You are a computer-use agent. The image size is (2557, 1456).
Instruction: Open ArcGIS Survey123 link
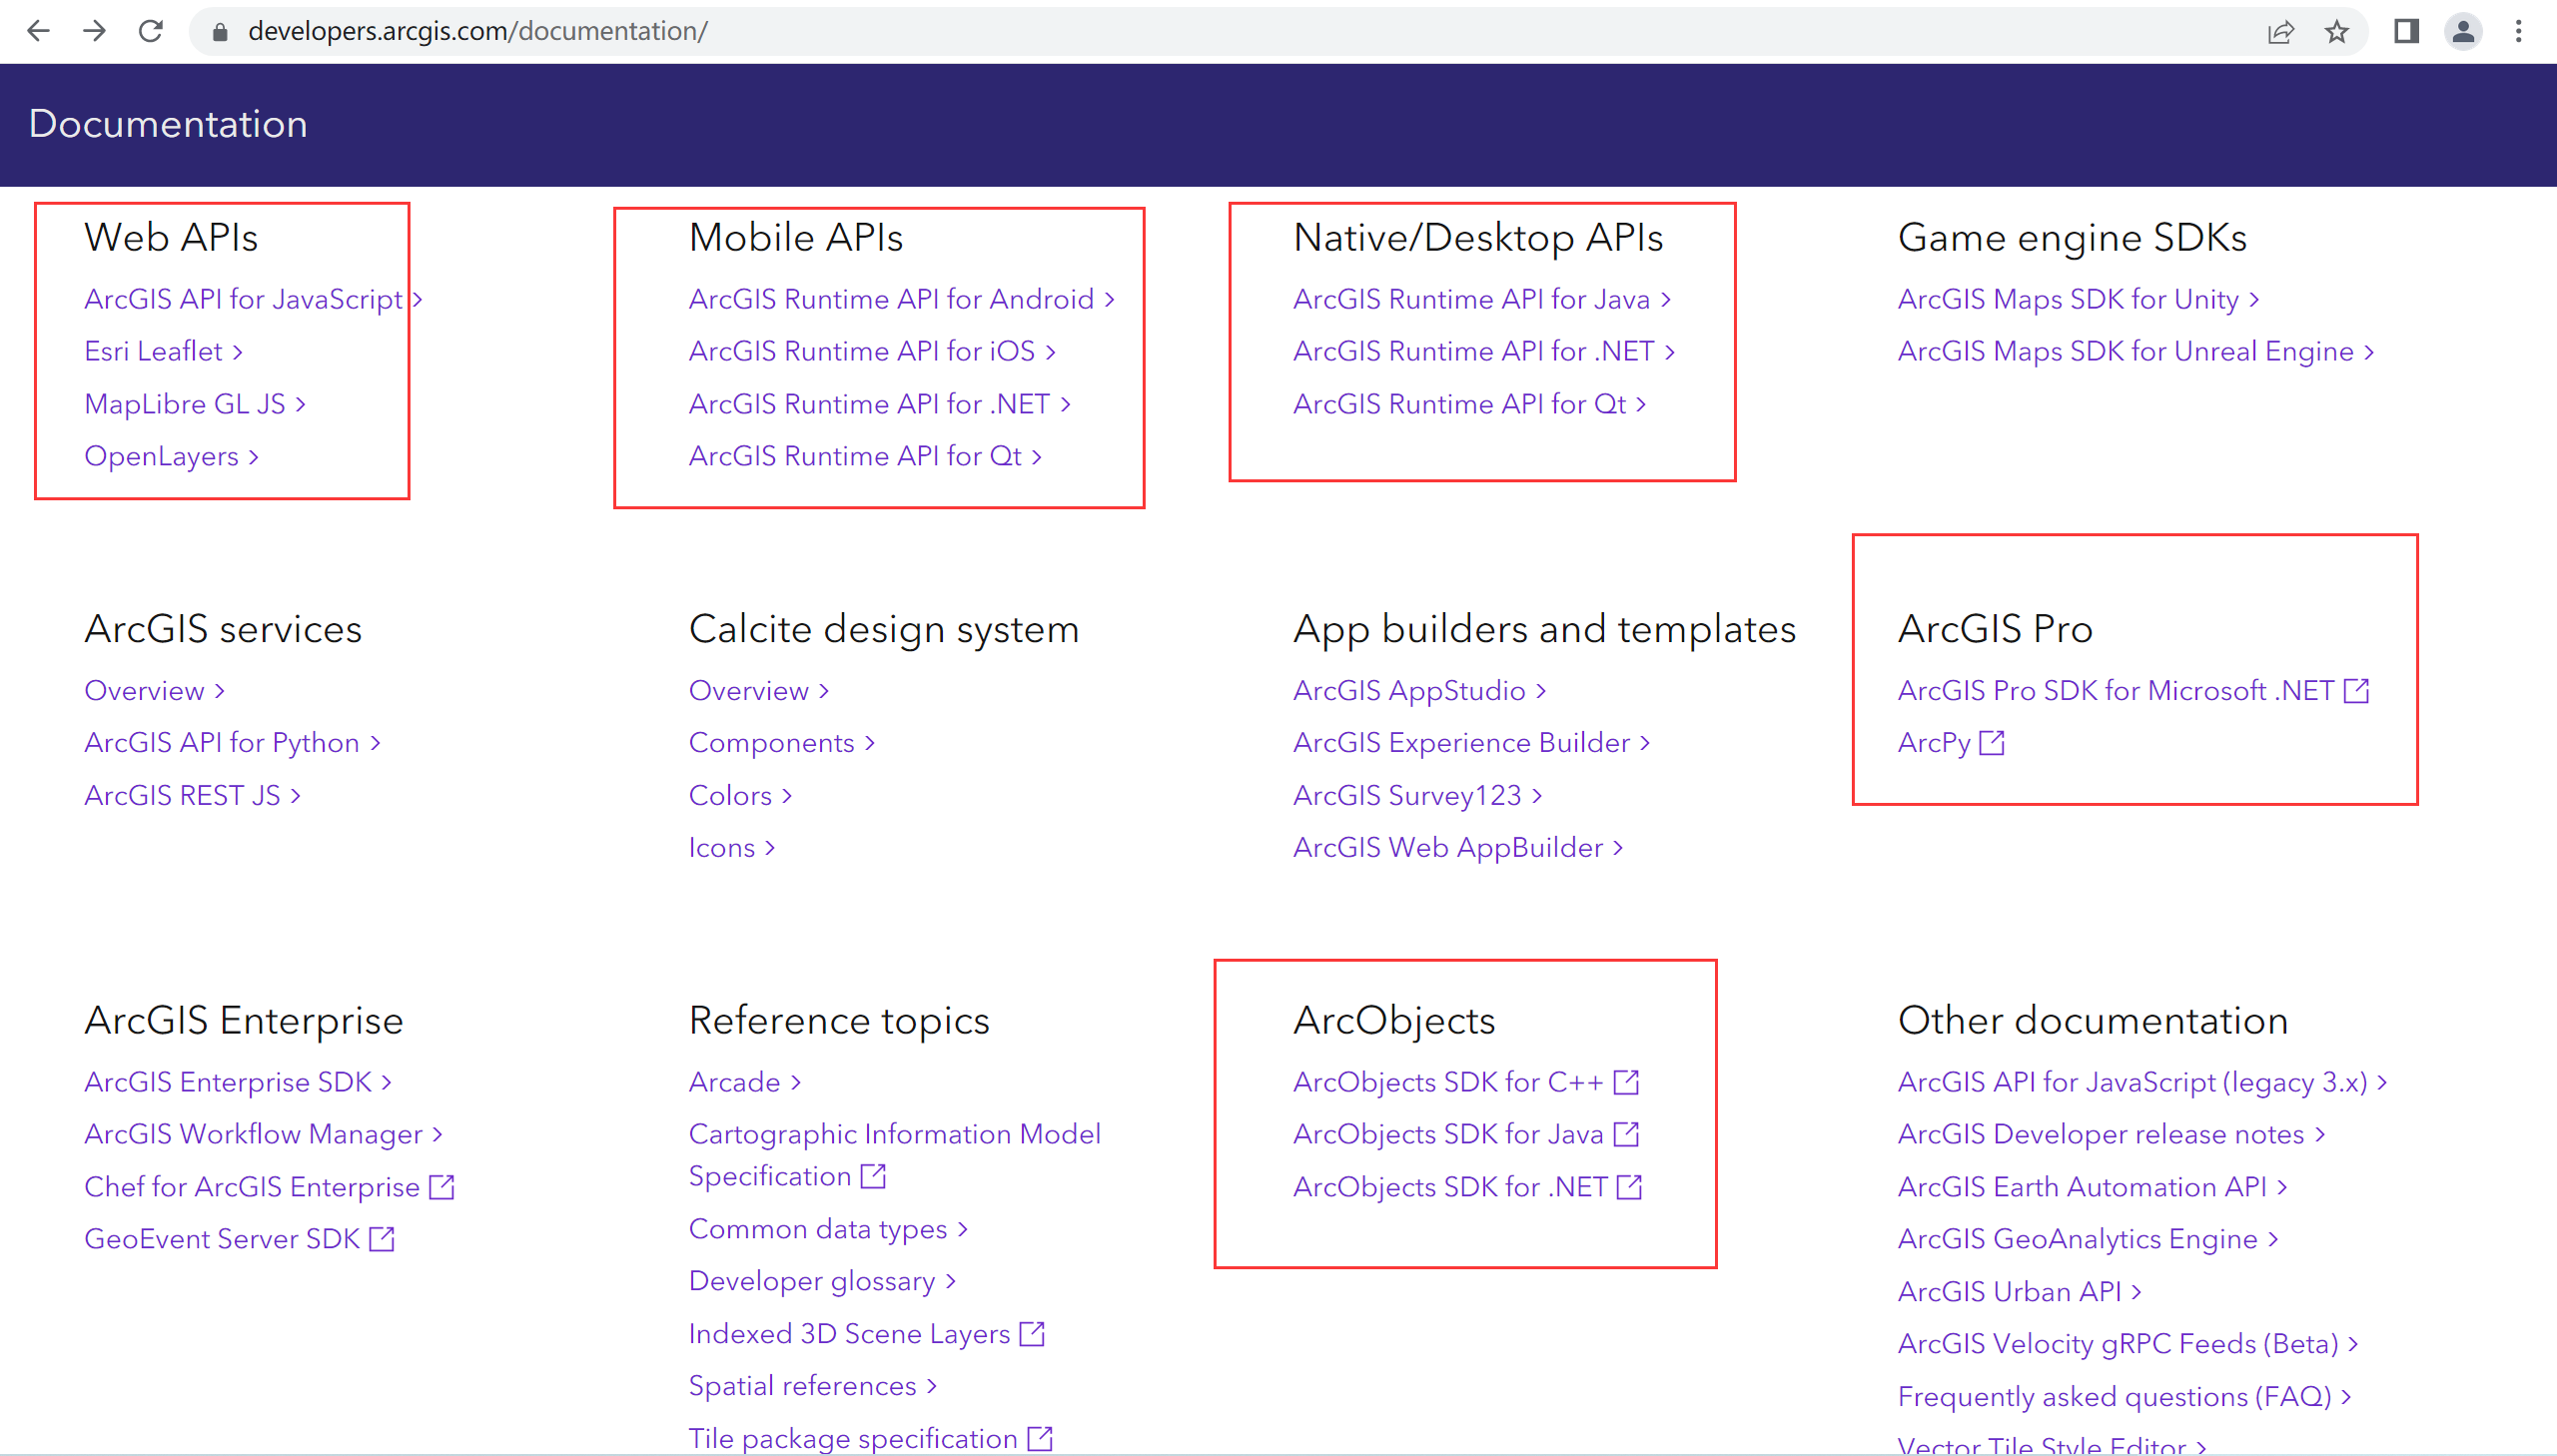pos(1417,795)
